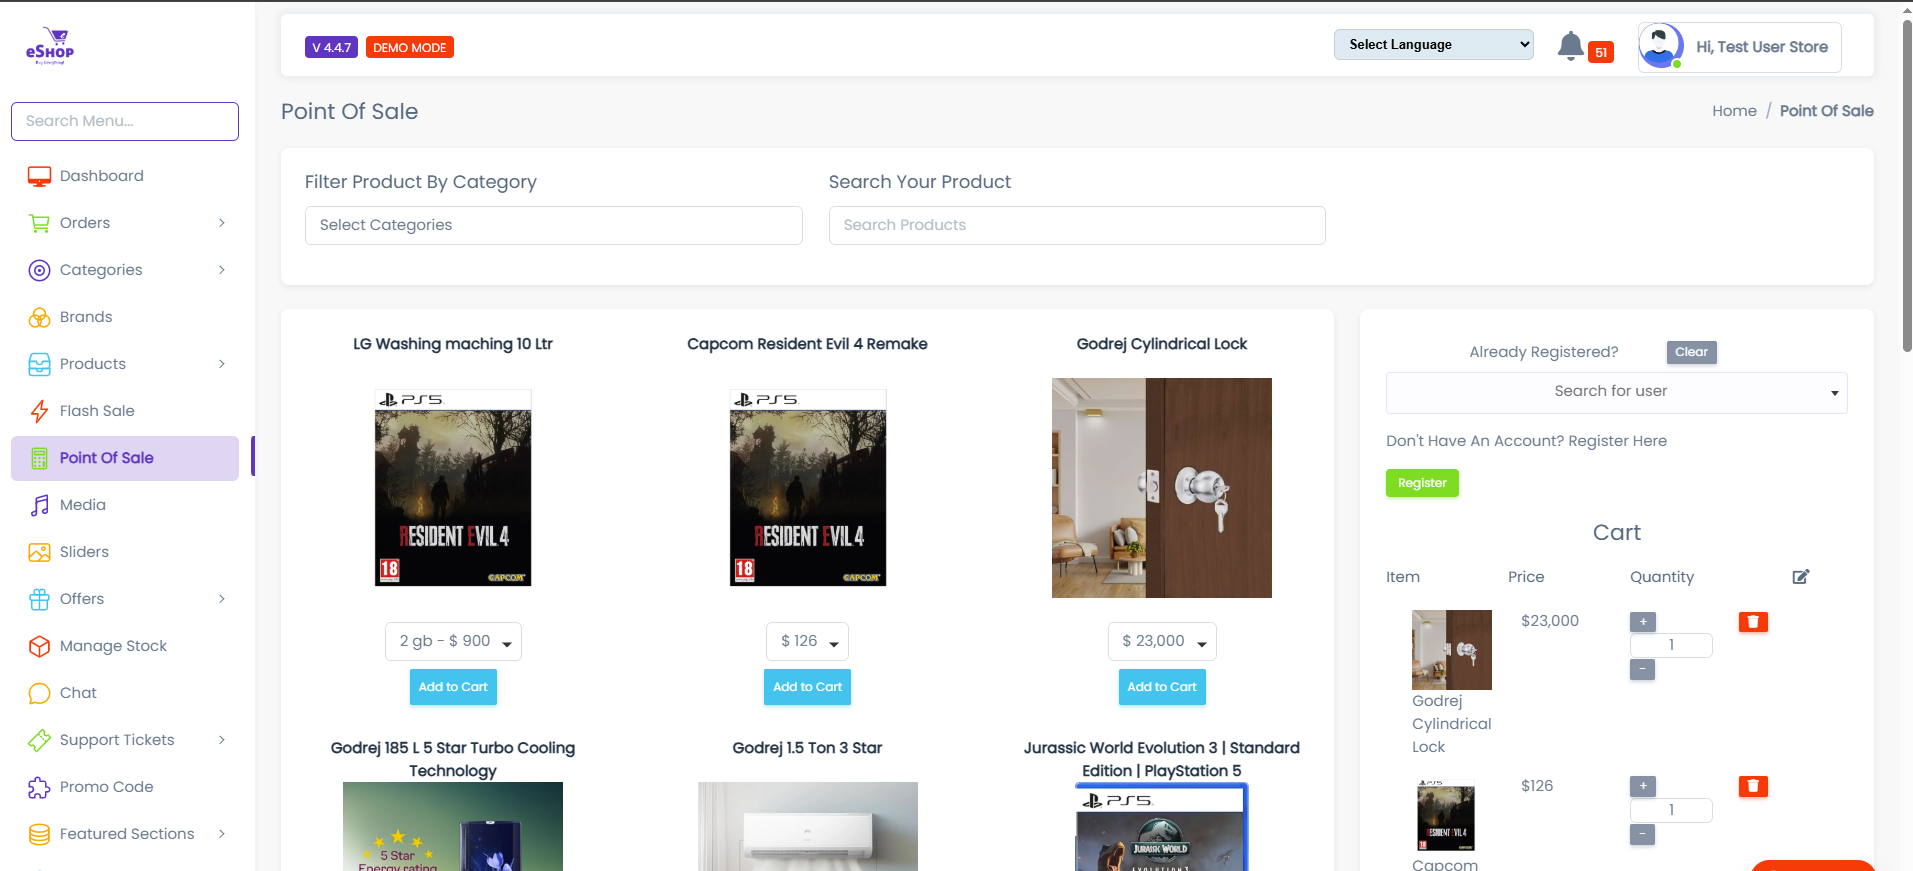Click the Sliders image icon
Viewport: 1913px width, 871px height.
tap(39, 552)
